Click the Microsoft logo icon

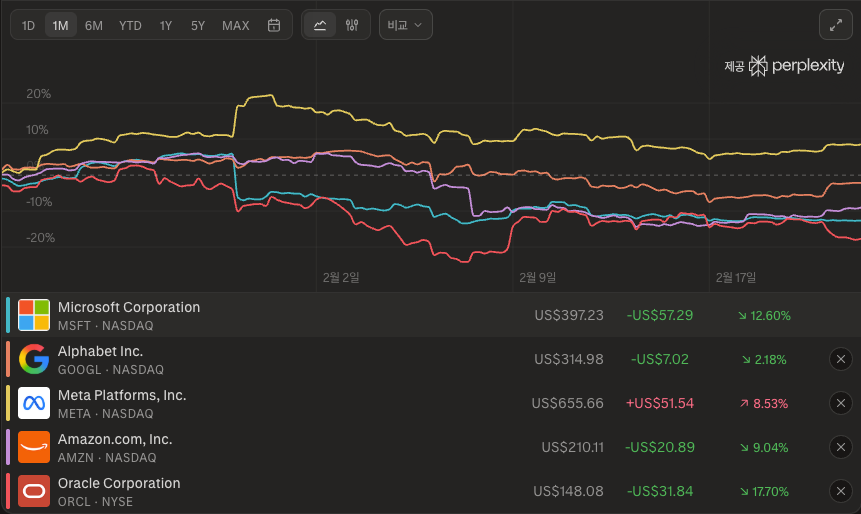(34, 315)
